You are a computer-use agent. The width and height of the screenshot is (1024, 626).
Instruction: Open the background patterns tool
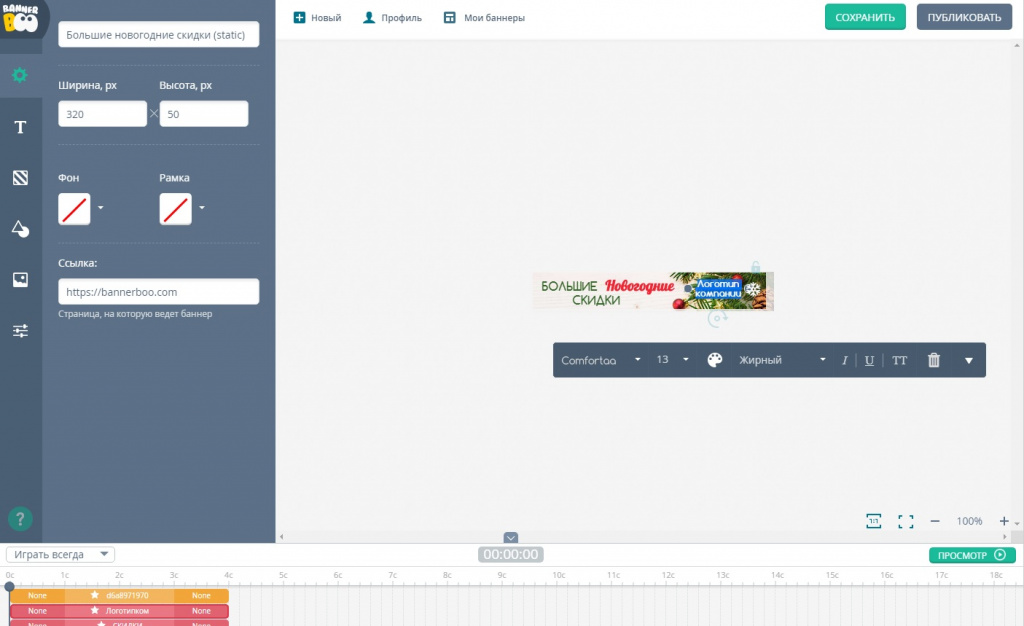click(x=20, y=178)
